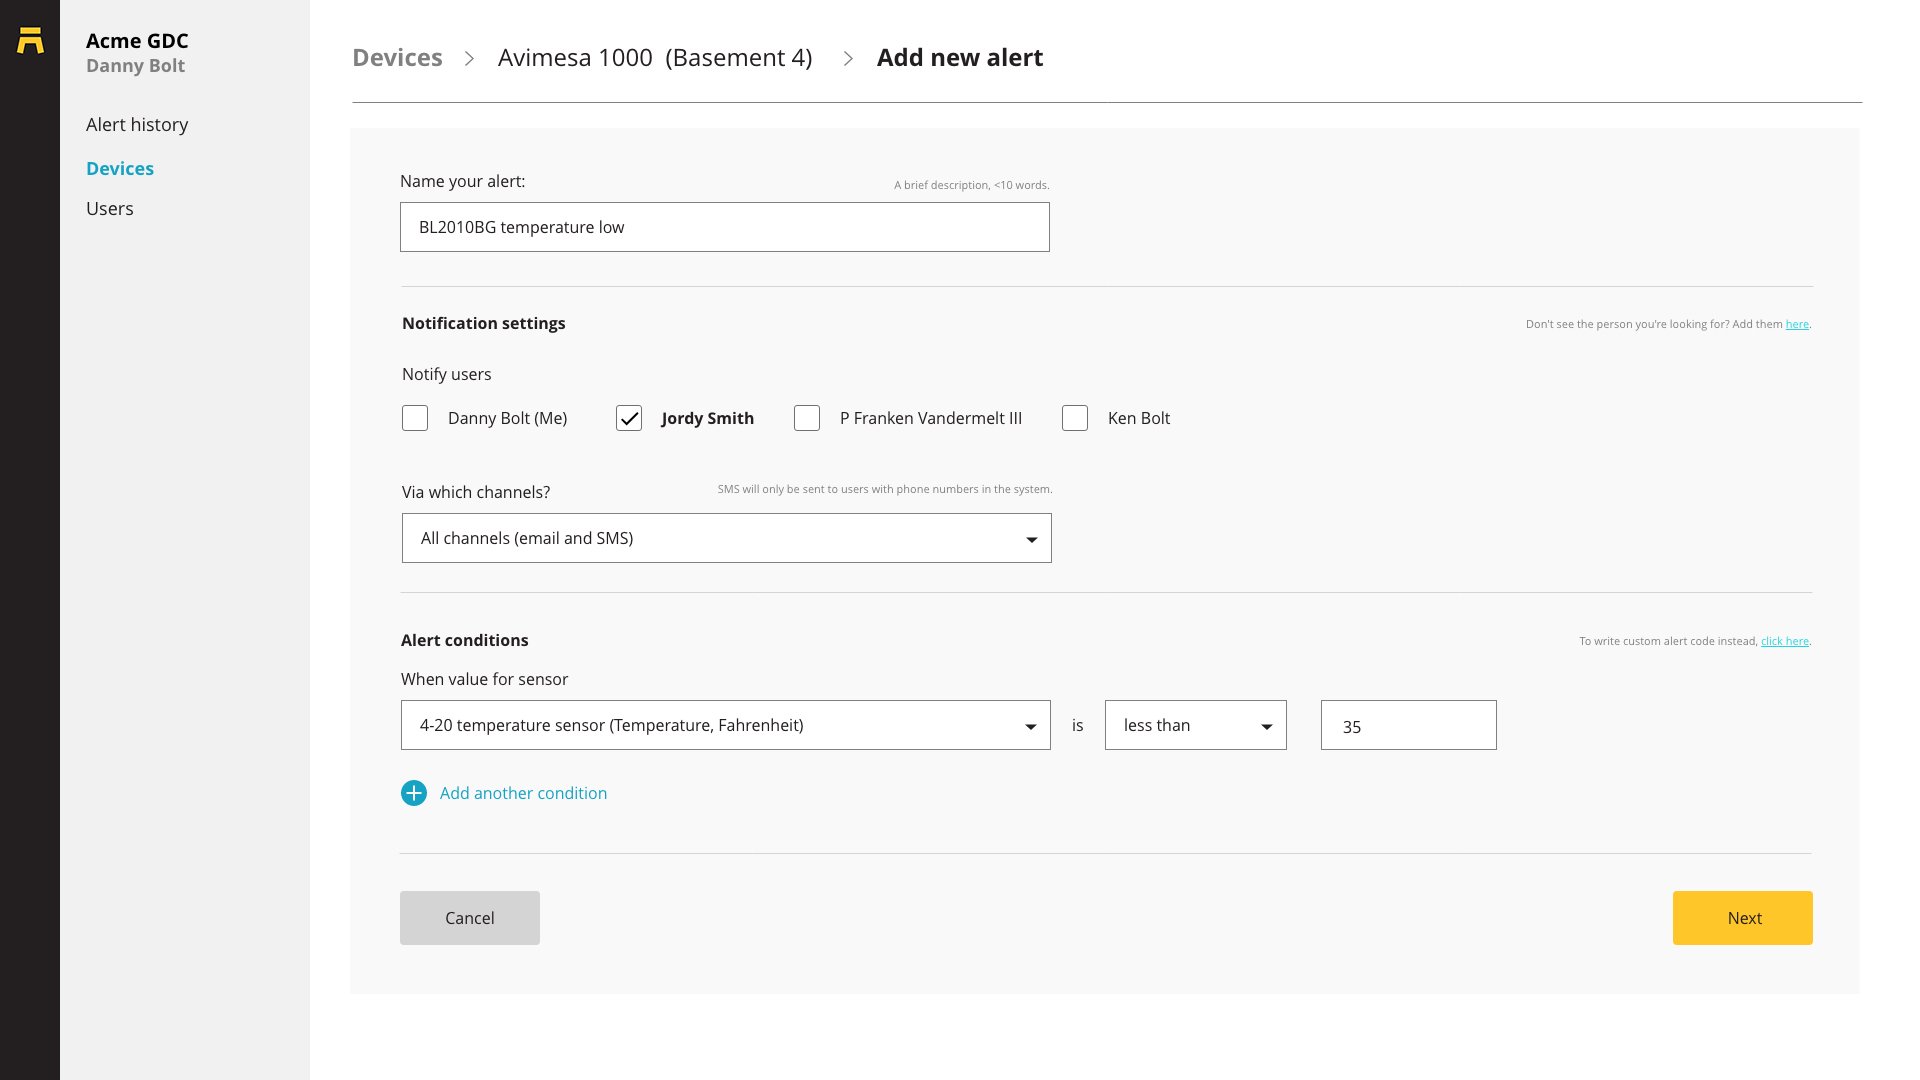Check the P Franken Vandermelt III checkbox
1920x1080 pixels.
807,418
